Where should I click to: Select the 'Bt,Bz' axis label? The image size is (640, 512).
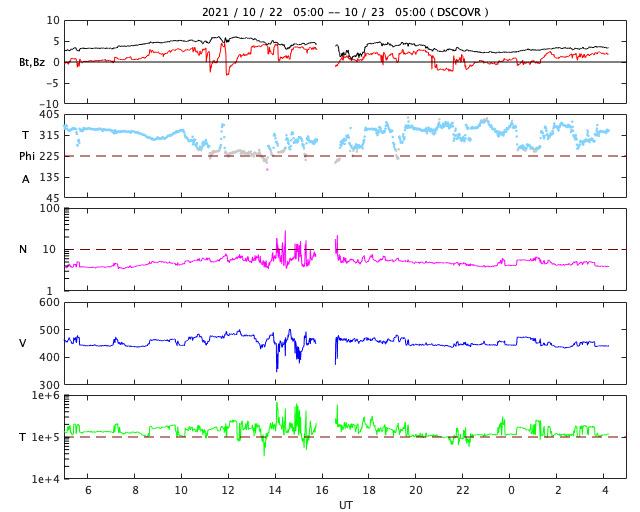tap(32, 62)
